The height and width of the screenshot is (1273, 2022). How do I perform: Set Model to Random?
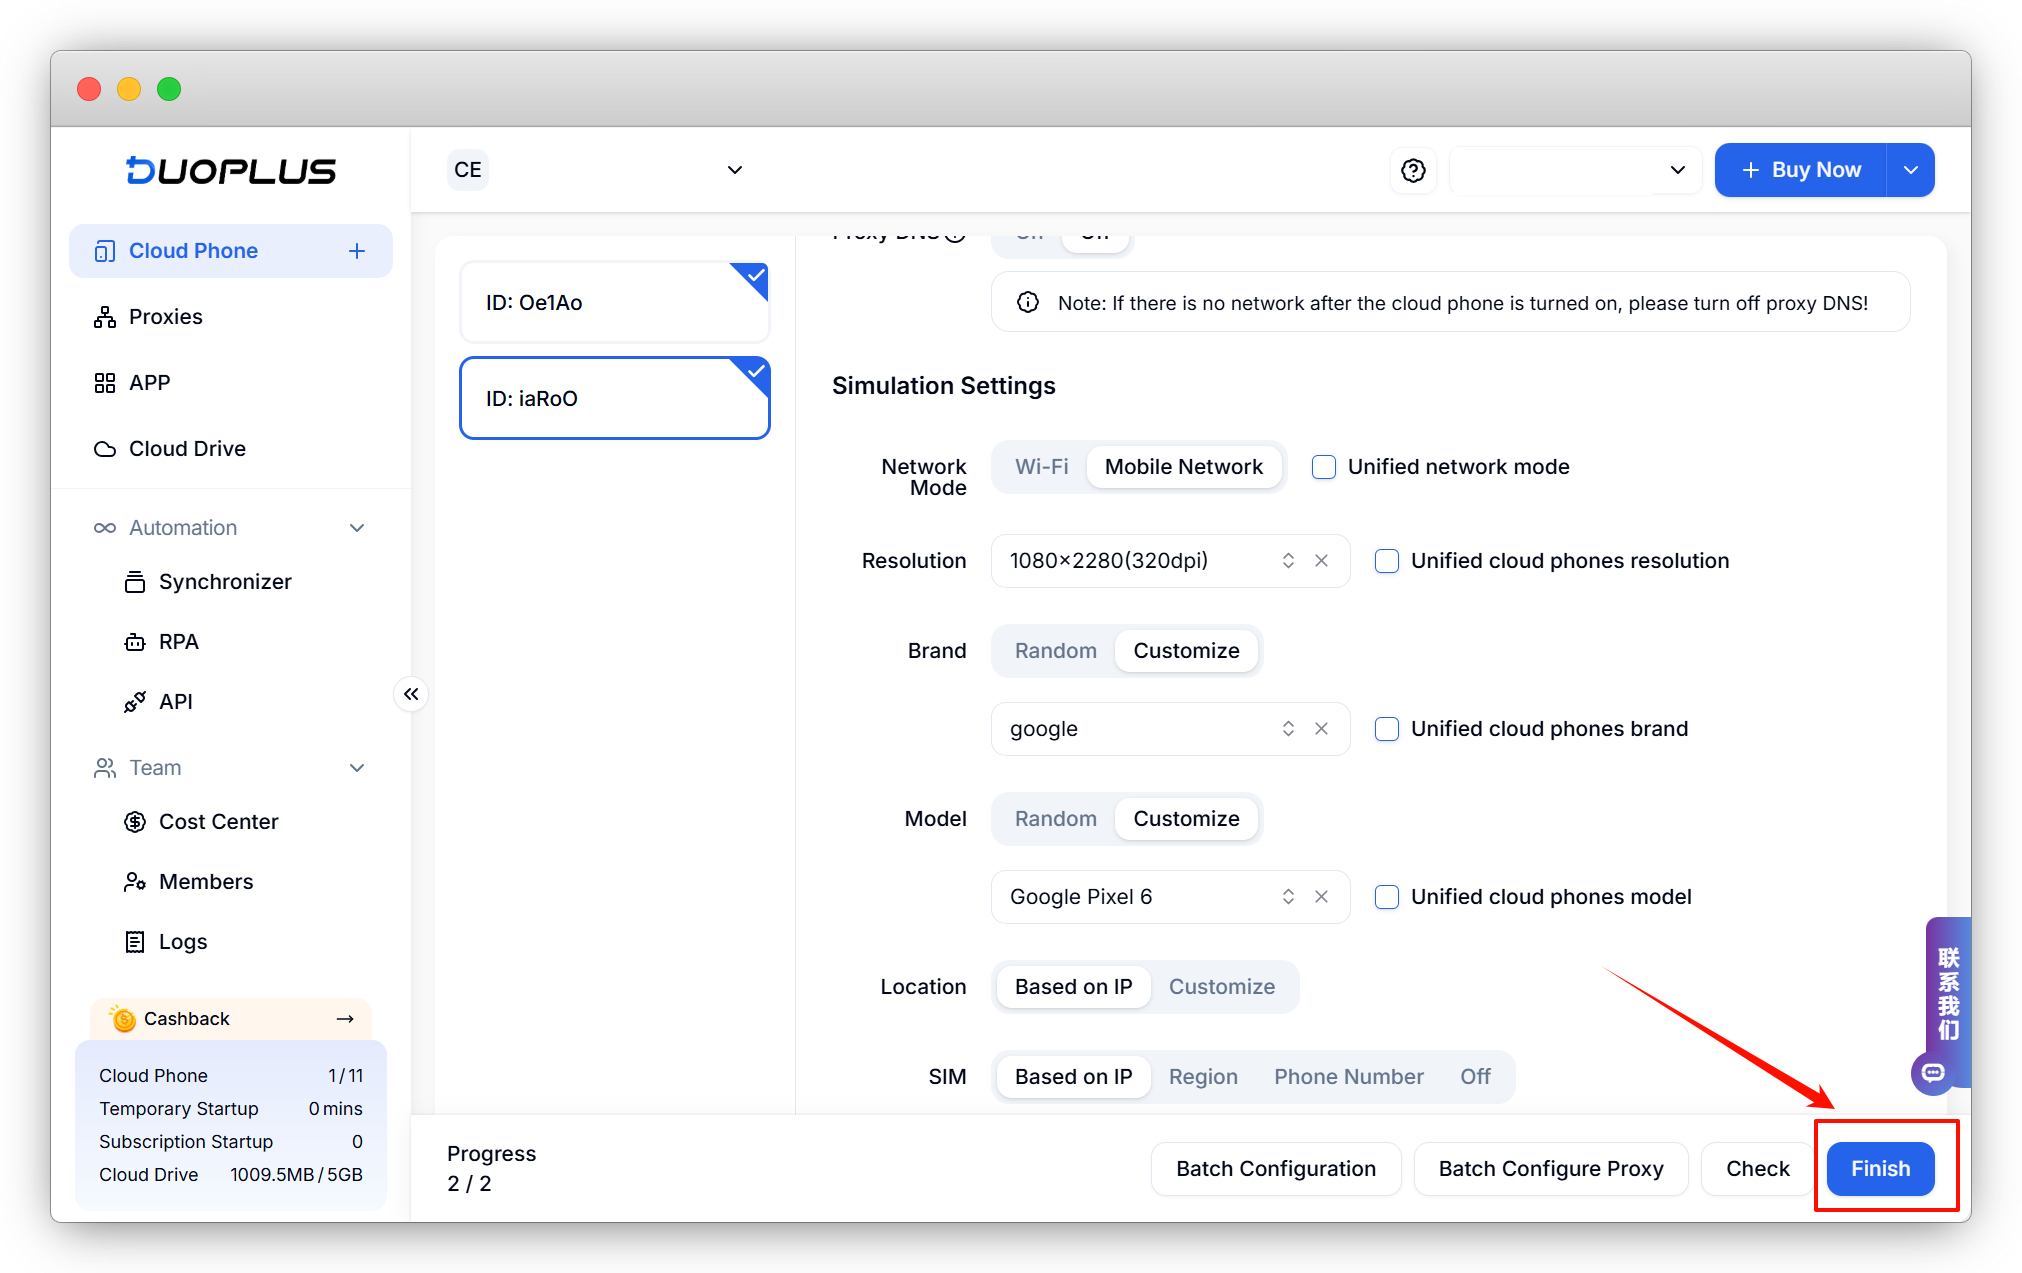pos(1055,819)
